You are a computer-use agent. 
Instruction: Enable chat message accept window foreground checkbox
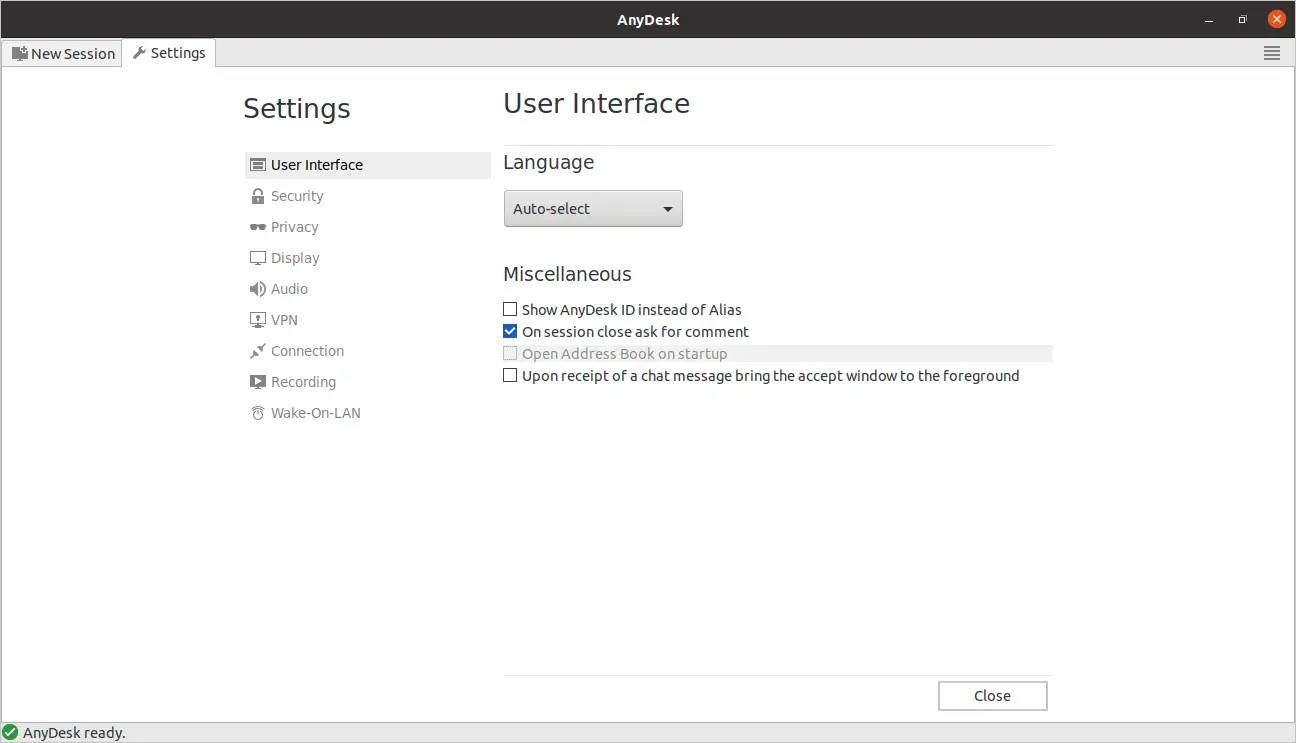pyautogui.click(x=510, y=376)
